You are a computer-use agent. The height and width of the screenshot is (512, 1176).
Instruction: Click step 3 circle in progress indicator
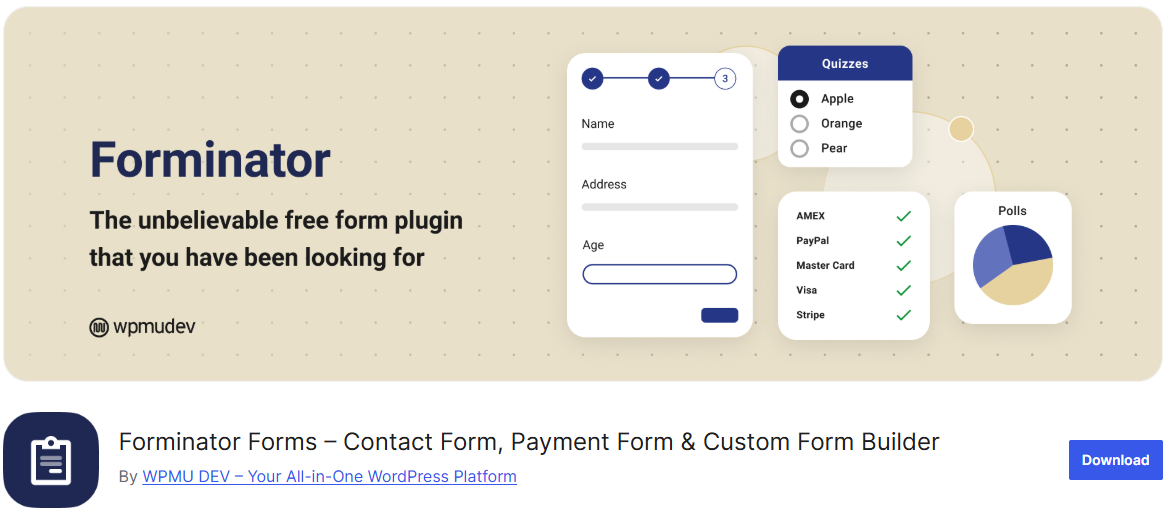pos(724,78)
